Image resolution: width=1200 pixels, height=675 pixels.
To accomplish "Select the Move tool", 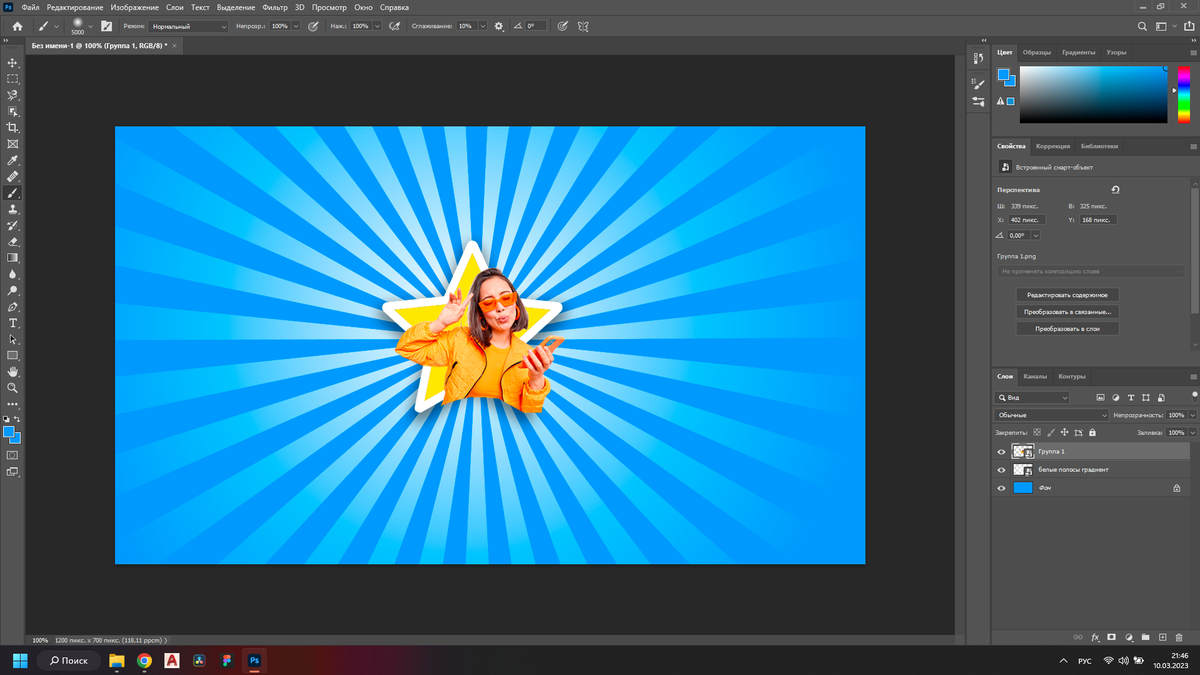I will [x=13, y=62].
